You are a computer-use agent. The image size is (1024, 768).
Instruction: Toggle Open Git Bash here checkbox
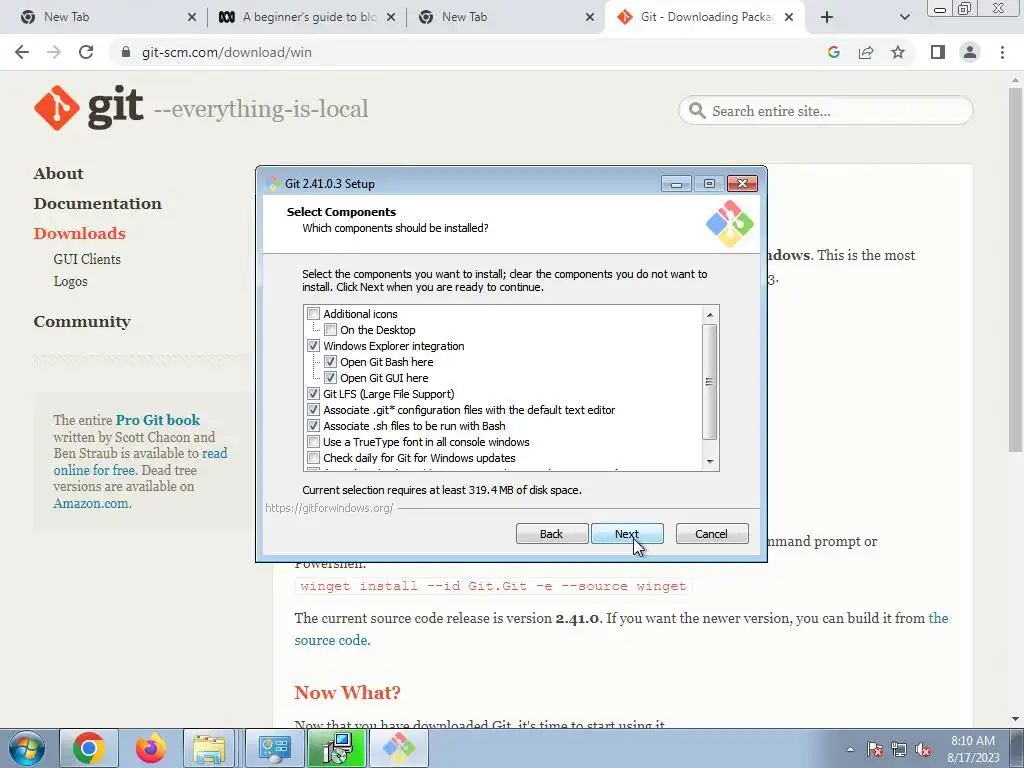(x=330, y=362)
